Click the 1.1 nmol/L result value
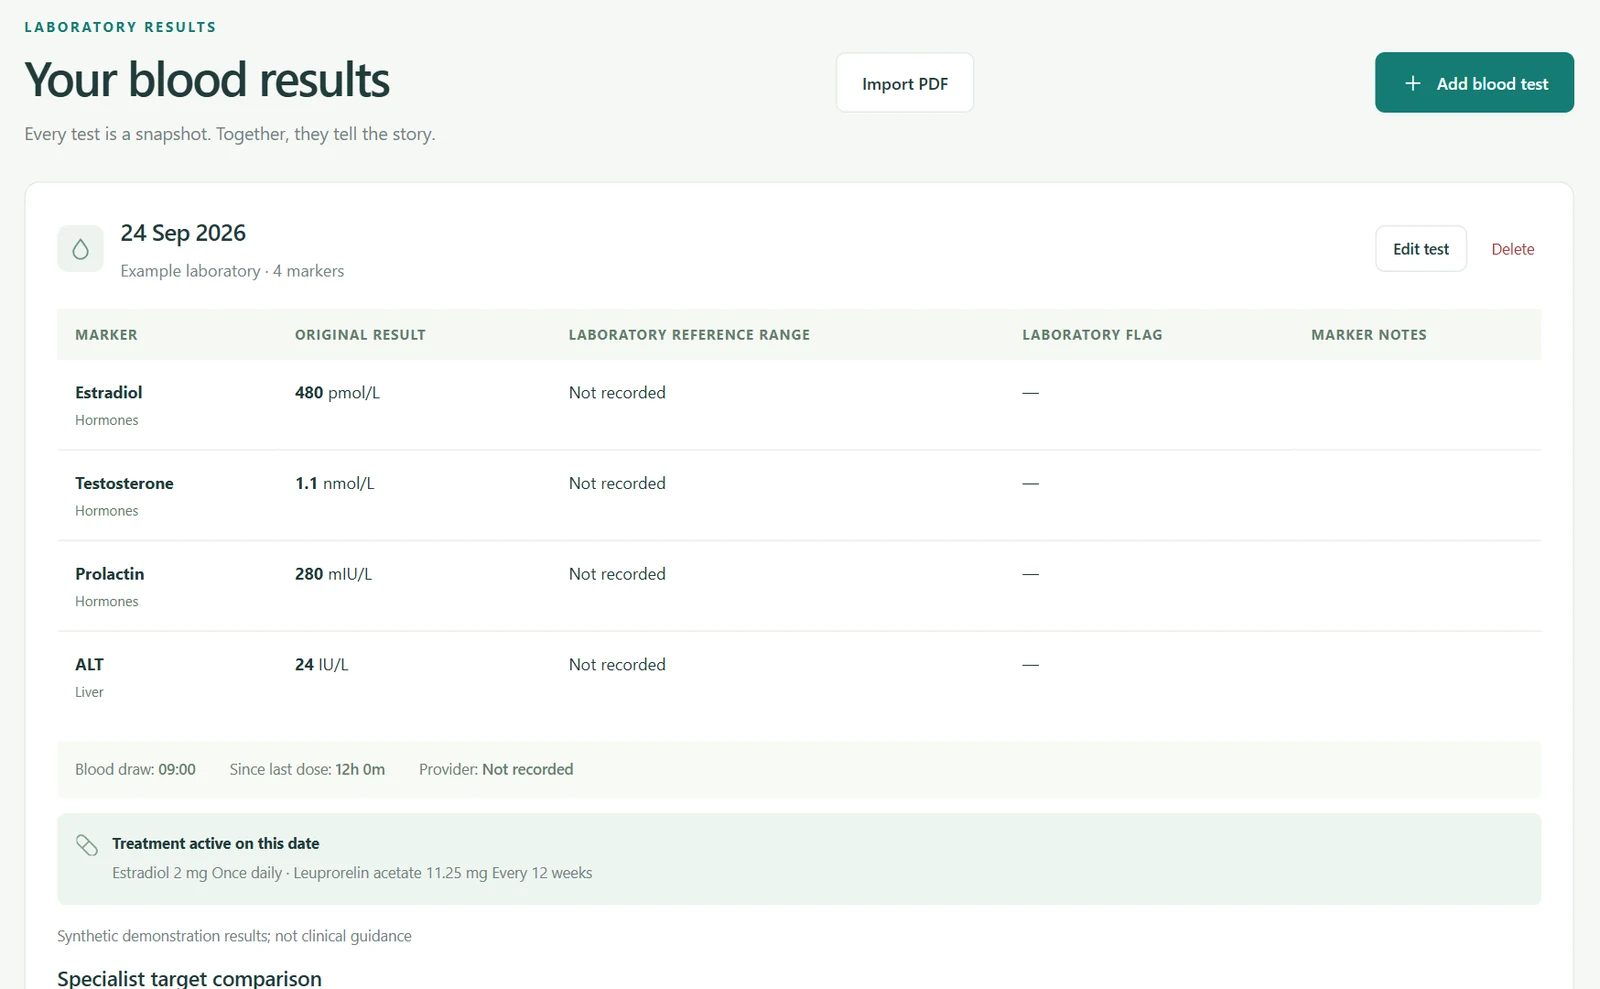1600x989 pixels. [334, 483]
